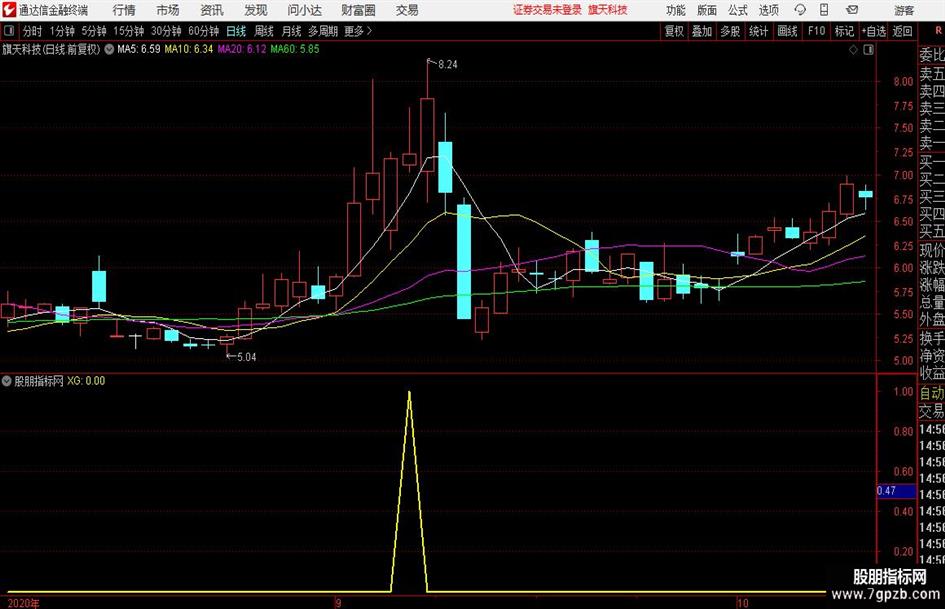Viewport: 945px width, 609px height.
Task: Click the diamond icon above the chart
Action: pos(853,50)
